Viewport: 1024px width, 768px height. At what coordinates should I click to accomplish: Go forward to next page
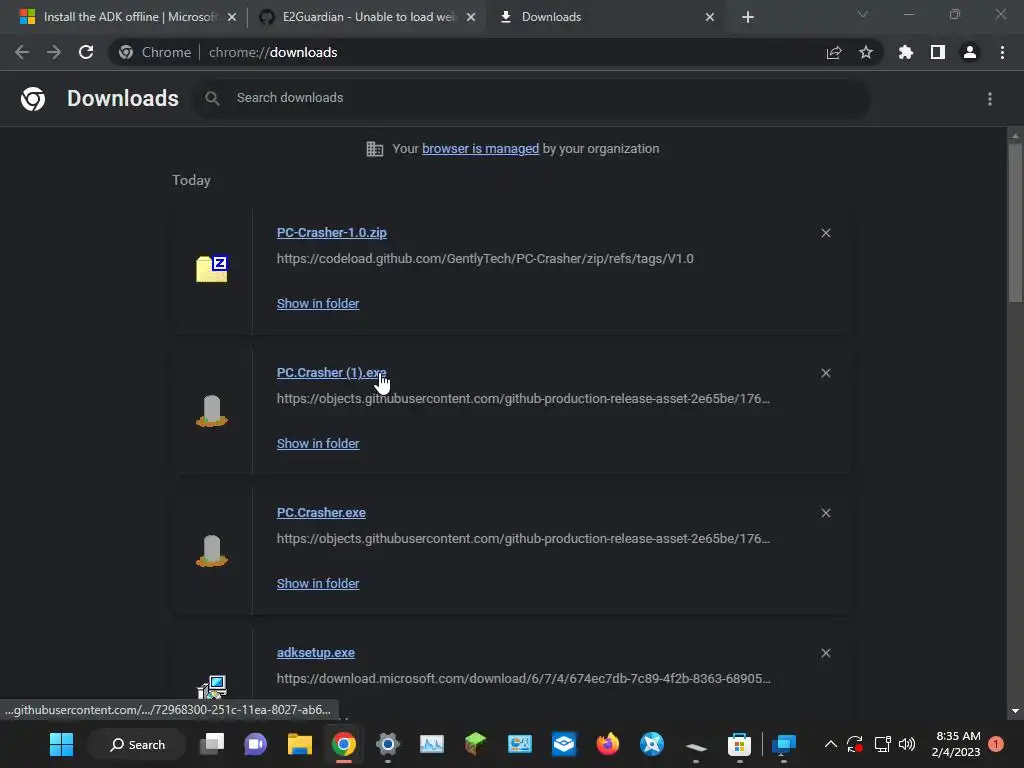pos(54,52)
